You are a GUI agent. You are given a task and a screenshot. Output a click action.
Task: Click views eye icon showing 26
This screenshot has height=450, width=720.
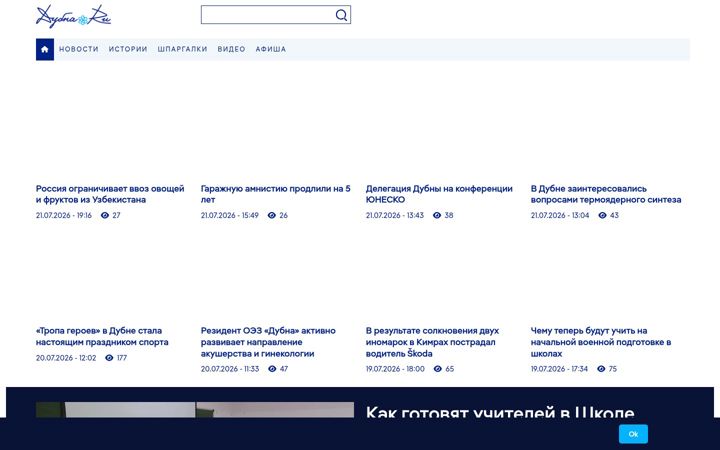272,215
